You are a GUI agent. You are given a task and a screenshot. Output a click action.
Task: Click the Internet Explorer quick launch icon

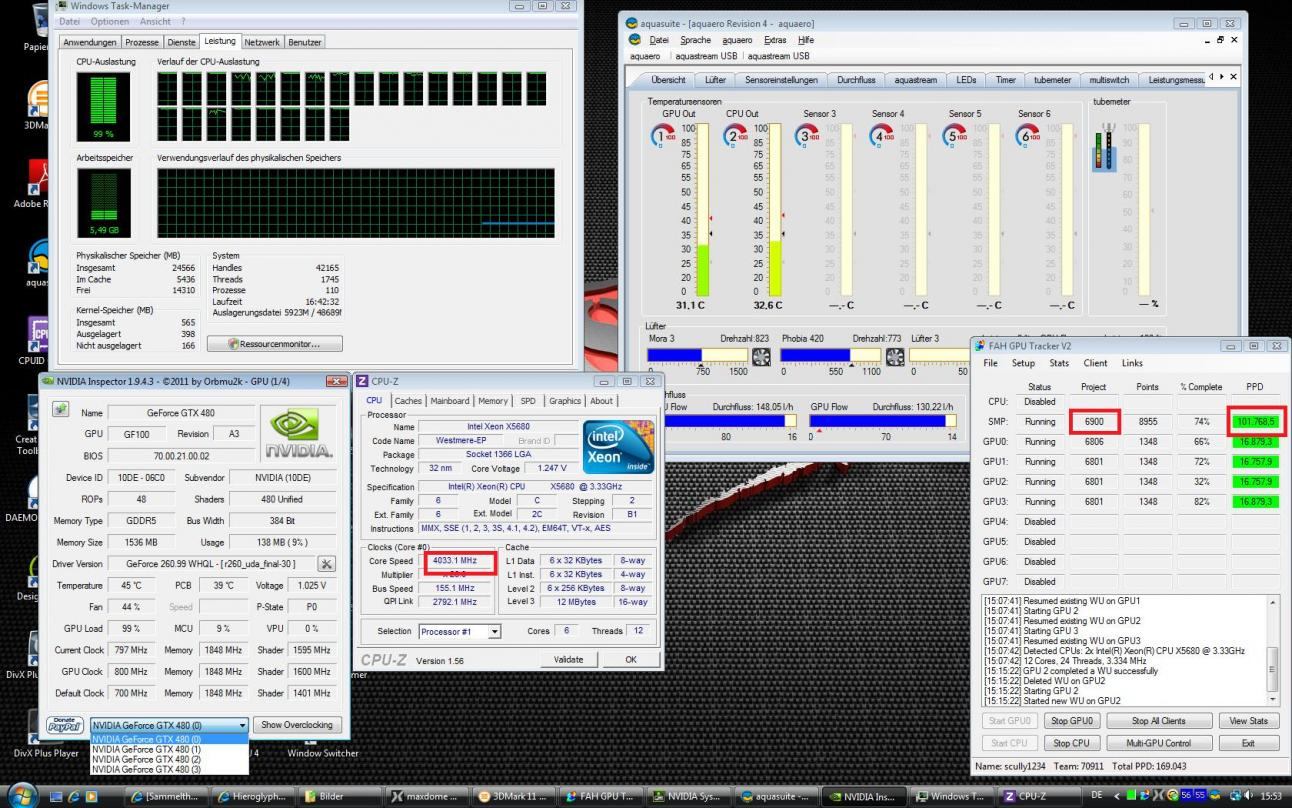coord(75,797)
